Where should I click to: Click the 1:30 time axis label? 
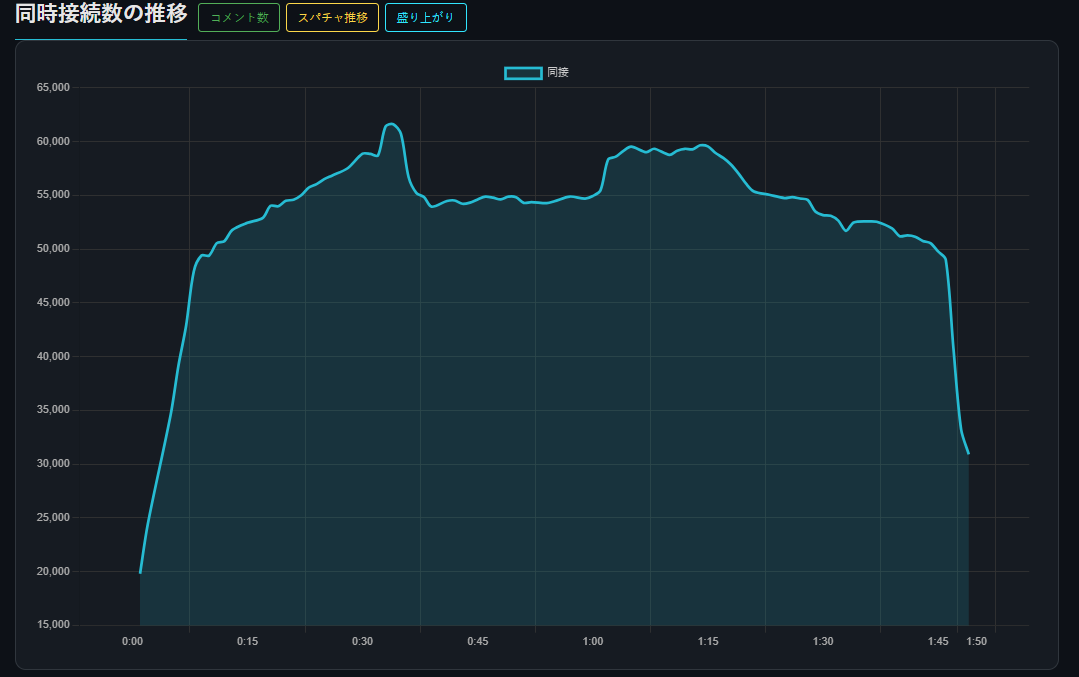[x=823, y=641]
